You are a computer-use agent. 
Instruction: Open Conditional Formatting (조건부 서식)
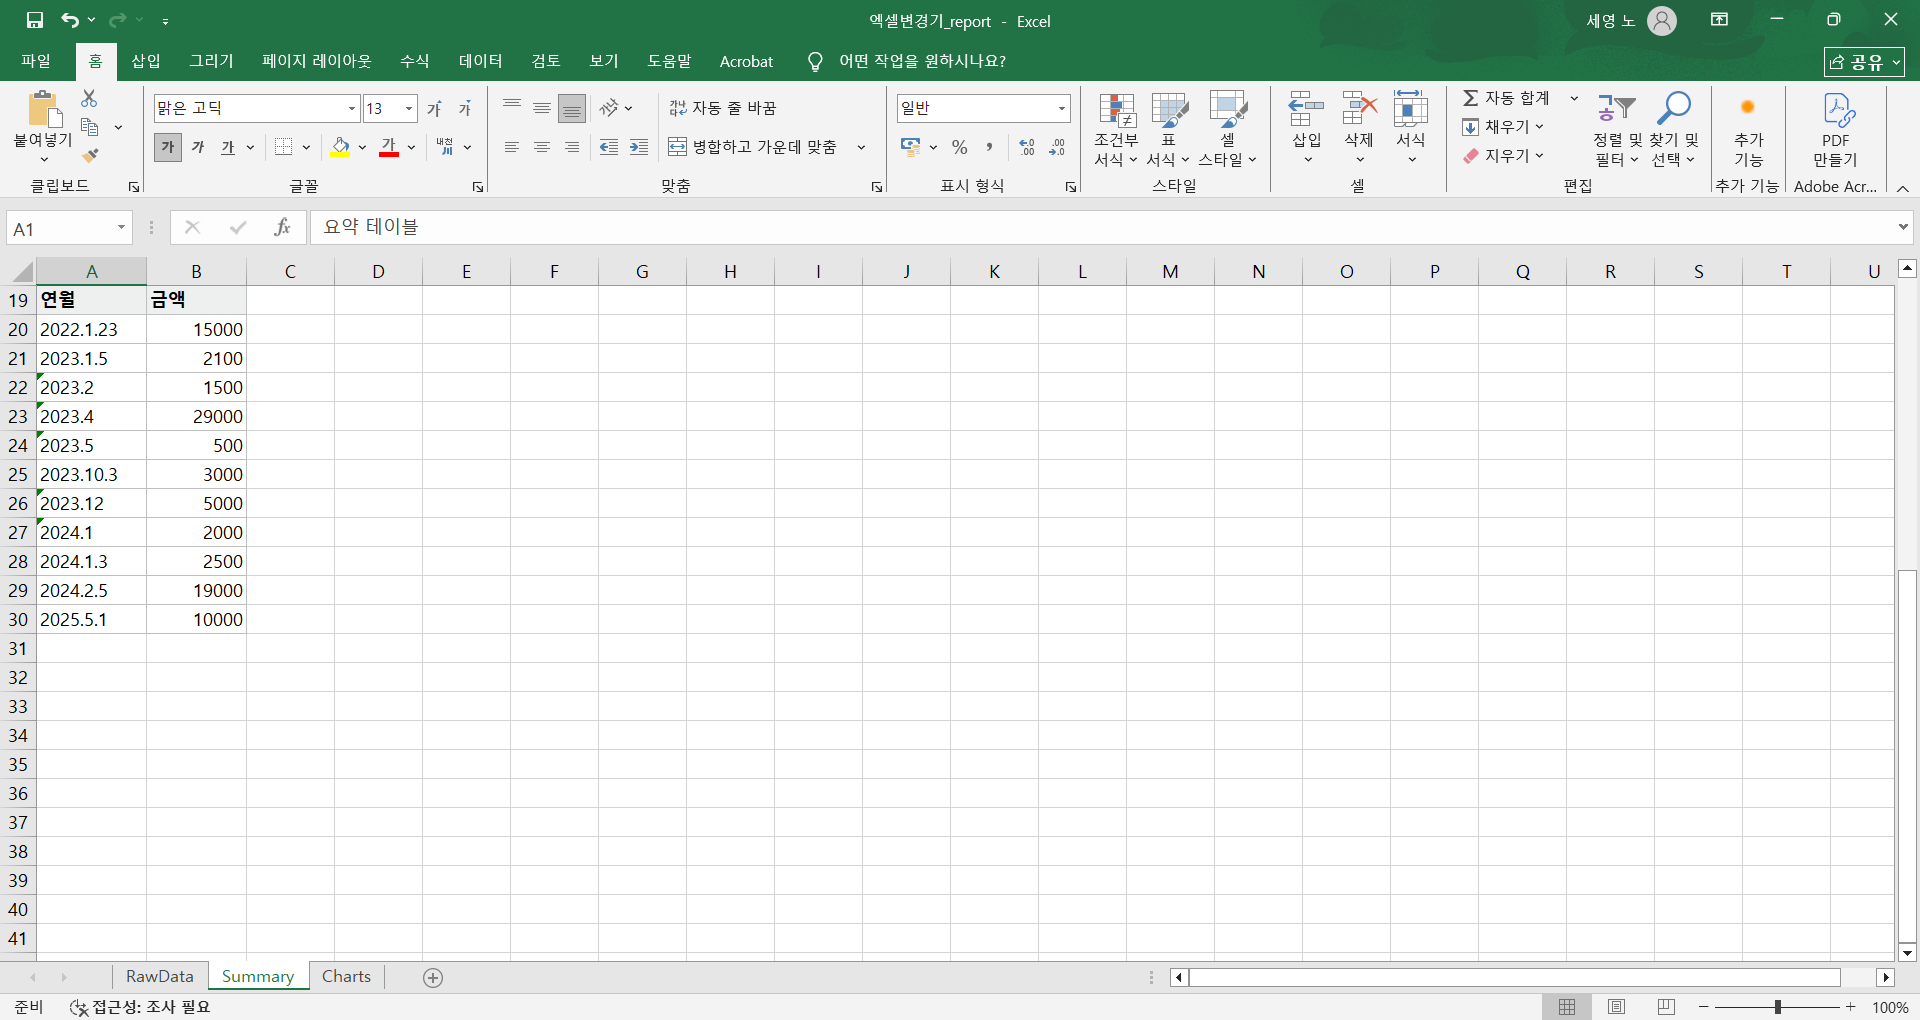tap(1116, 130)
